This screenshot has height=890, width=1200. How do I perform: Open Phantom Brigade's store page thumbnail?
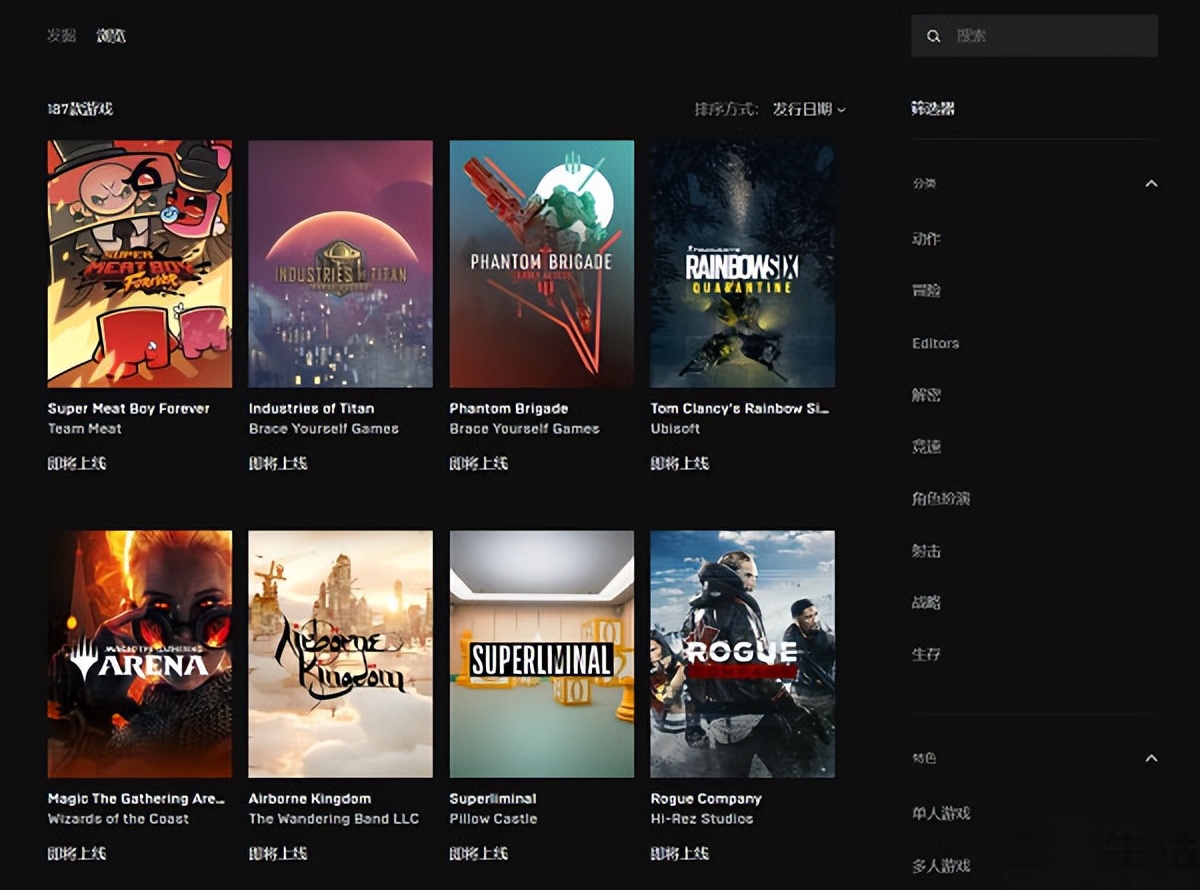541,263
